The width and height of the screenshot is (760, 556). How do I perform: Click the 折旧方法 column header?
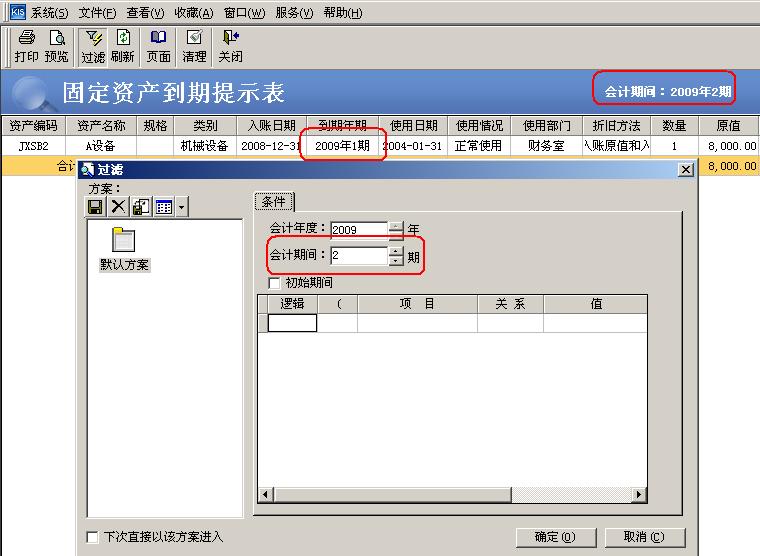[617, 126]
